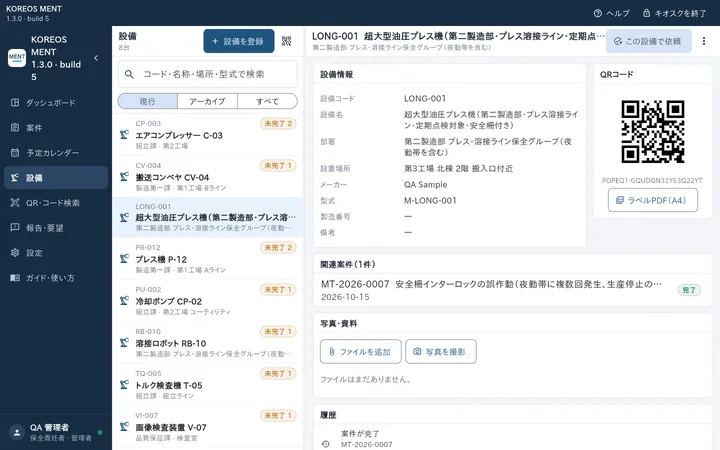
Task: Click the QR scan icon beside 設備を登録
Action: [x=287, y=41]
